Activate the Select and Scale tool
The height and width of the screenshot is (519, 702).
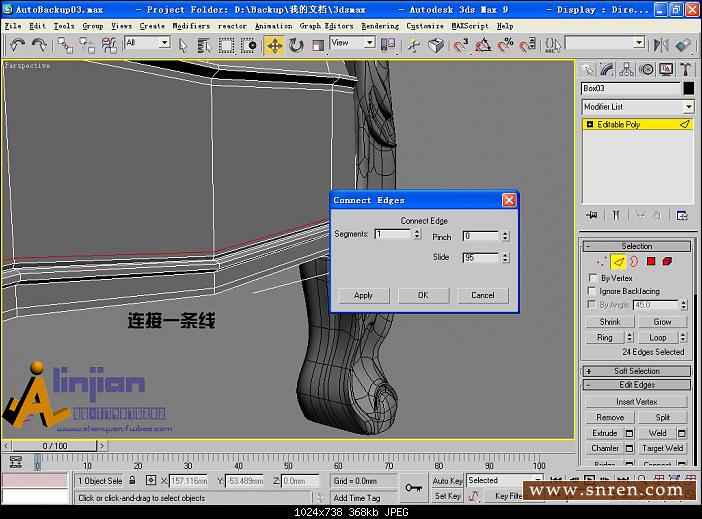coord(318,45)
